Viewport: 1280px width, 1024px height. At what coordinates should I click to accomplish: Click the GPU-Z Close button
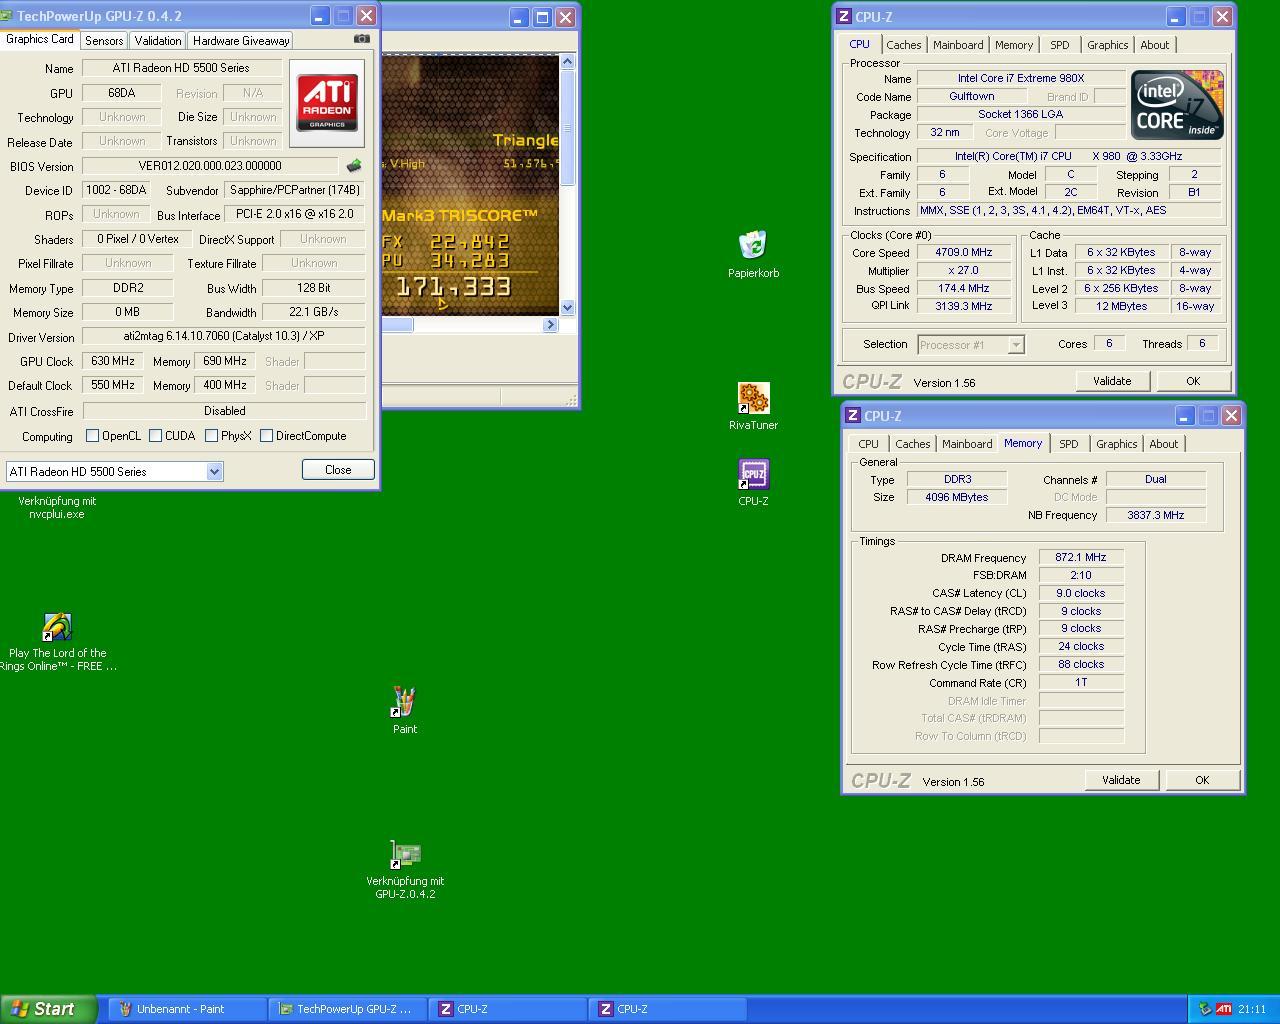(x=338, y=470)
